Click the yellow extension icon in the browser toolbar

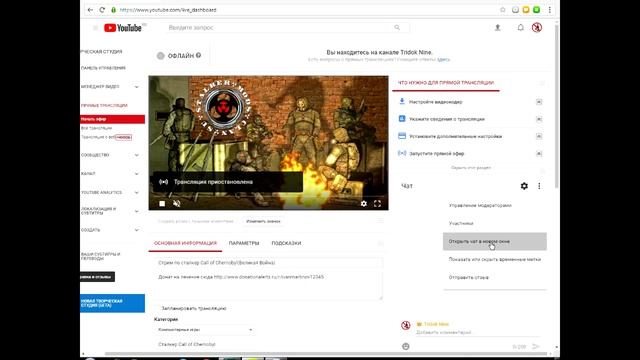[x=526, y=10]
